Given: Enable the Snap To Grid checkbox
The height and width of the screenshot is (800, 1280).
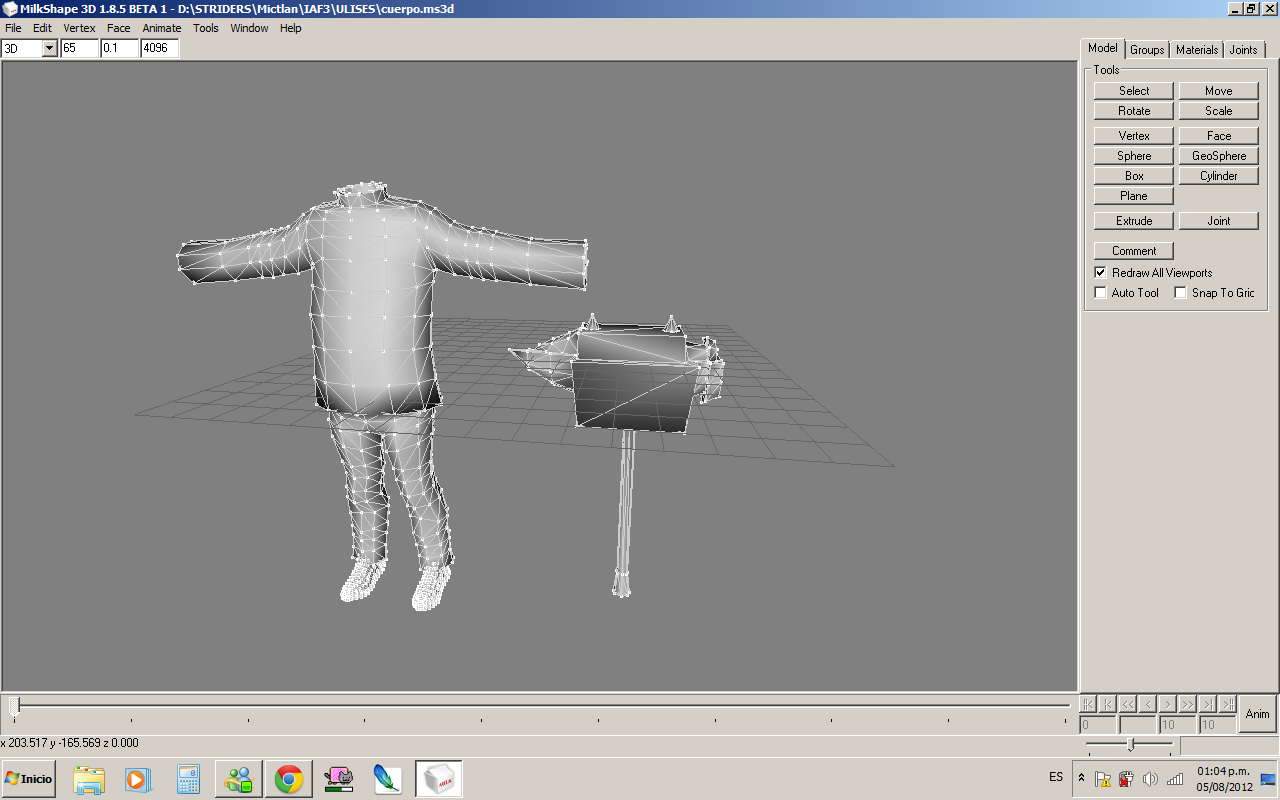Looking at the screenshot, I should (x=1180, y=293).
